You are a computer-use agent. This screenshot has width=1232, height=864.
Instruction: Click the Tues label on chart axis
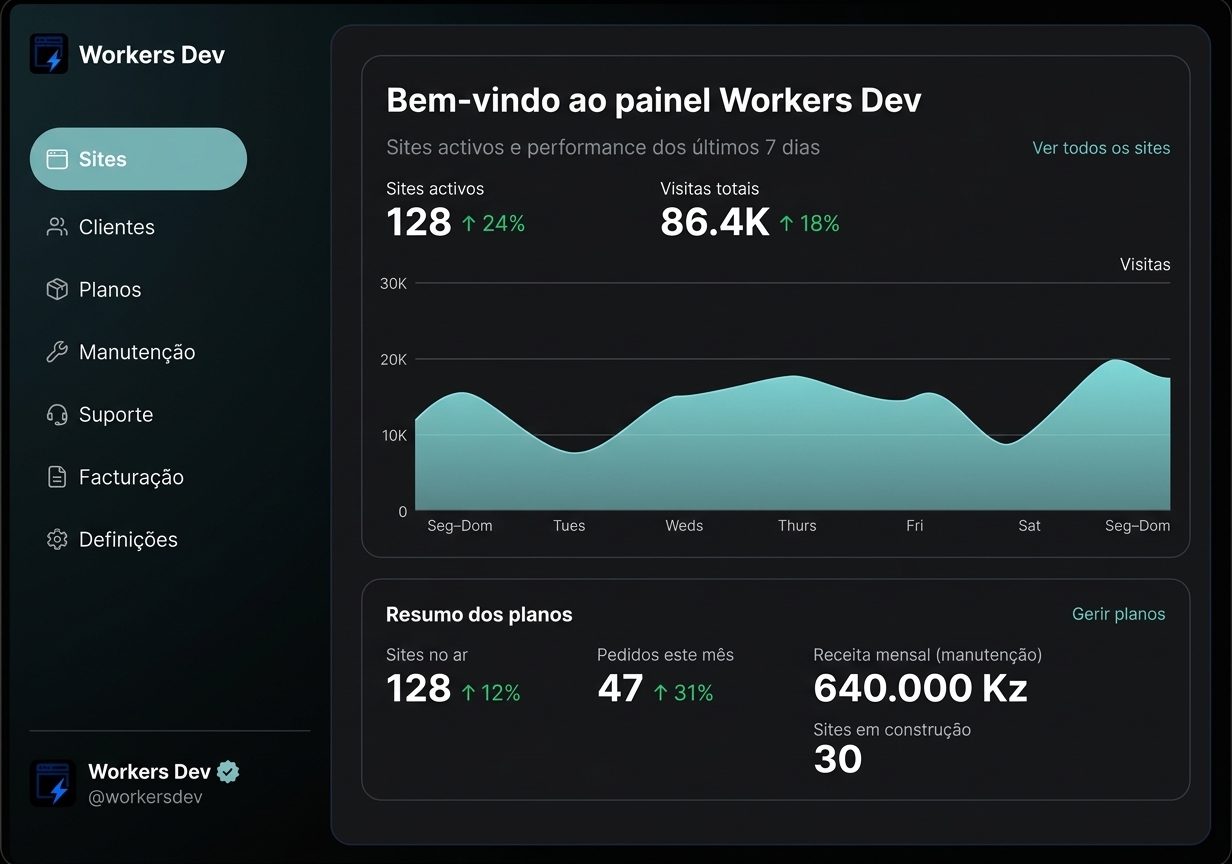click(569, 525)
